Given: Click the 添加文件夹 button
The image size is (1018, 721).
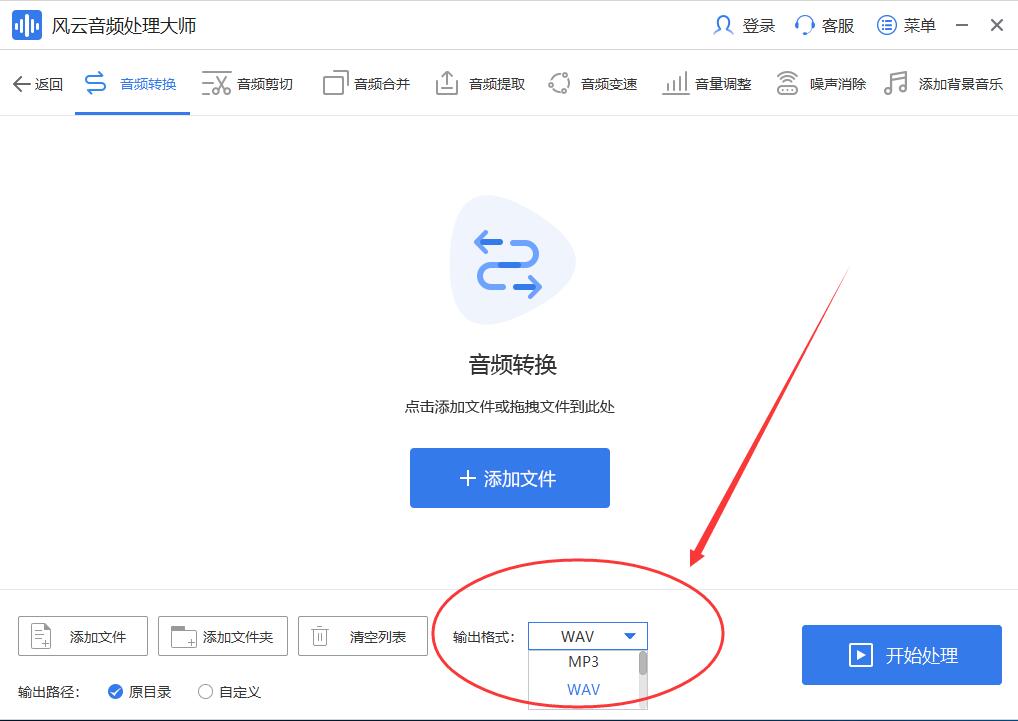Looking at the screenshot, I should point(223,636).
